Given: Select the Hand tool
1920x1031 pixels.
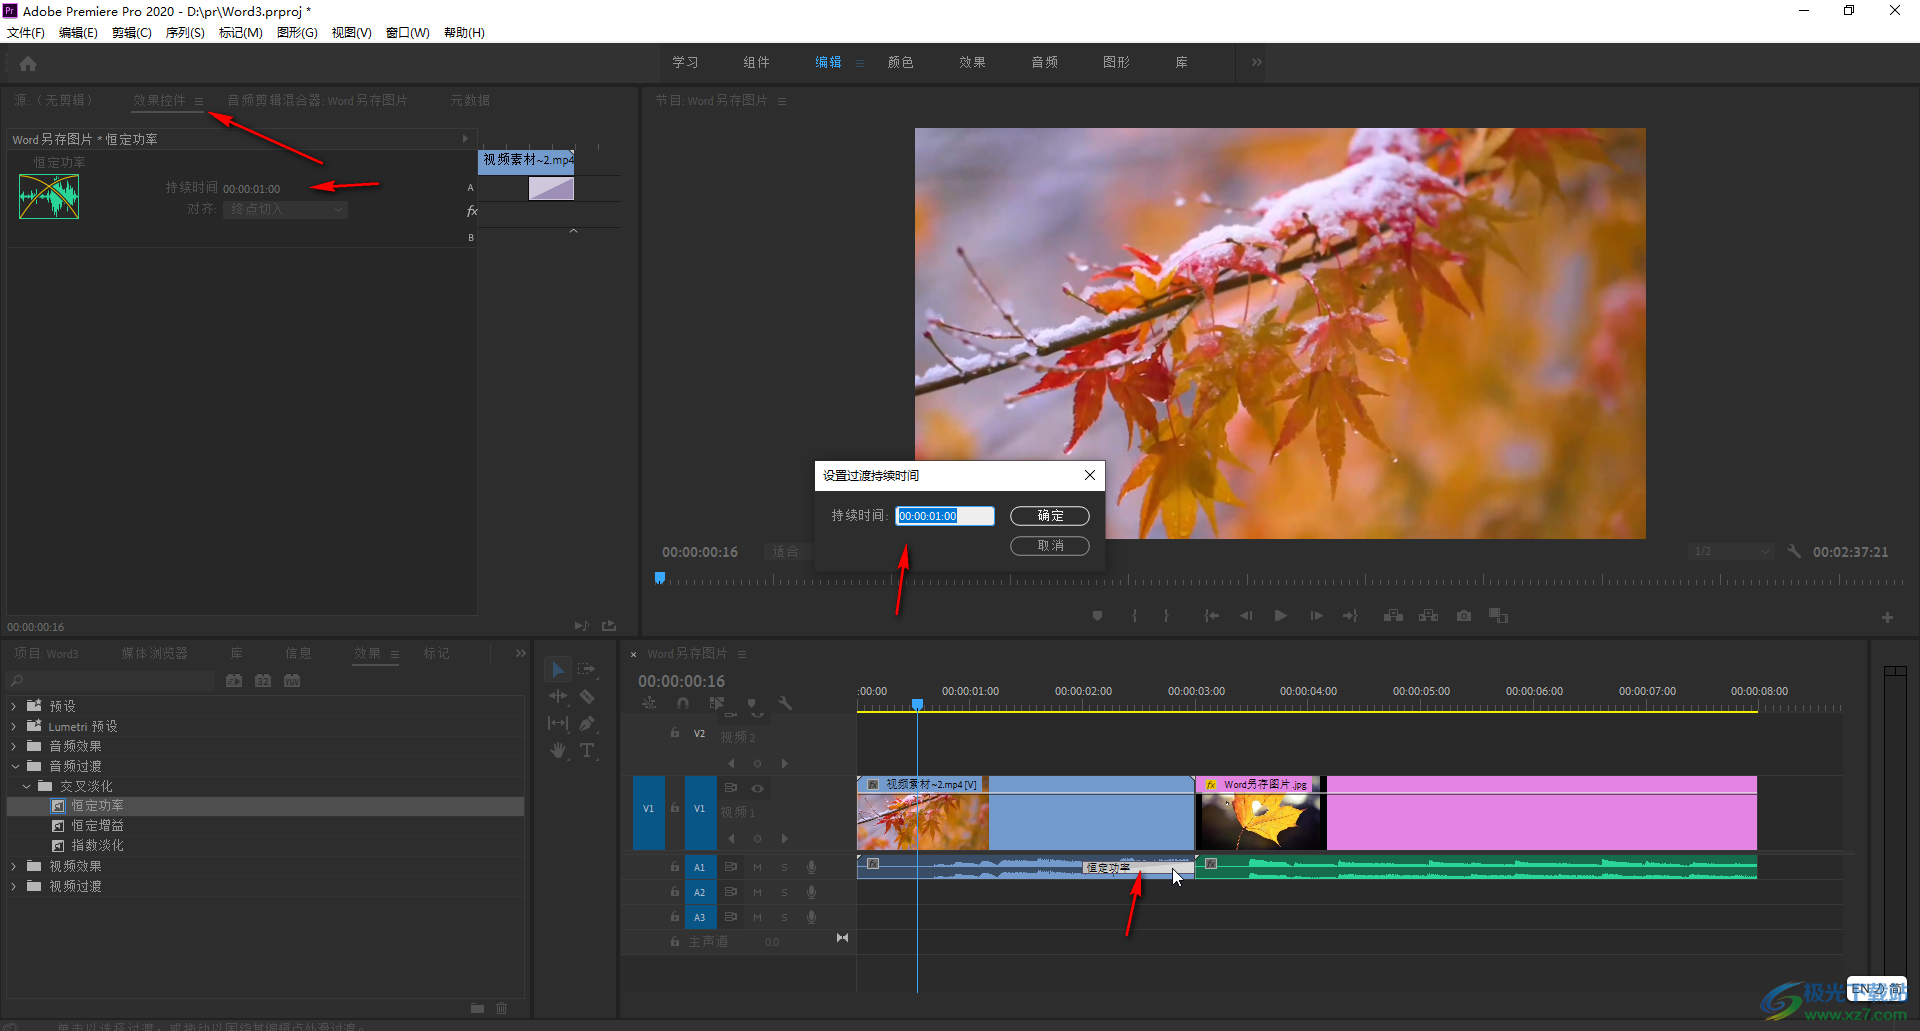Looking at the screenshot, I should pyautogui.click(x=558, y=750).
